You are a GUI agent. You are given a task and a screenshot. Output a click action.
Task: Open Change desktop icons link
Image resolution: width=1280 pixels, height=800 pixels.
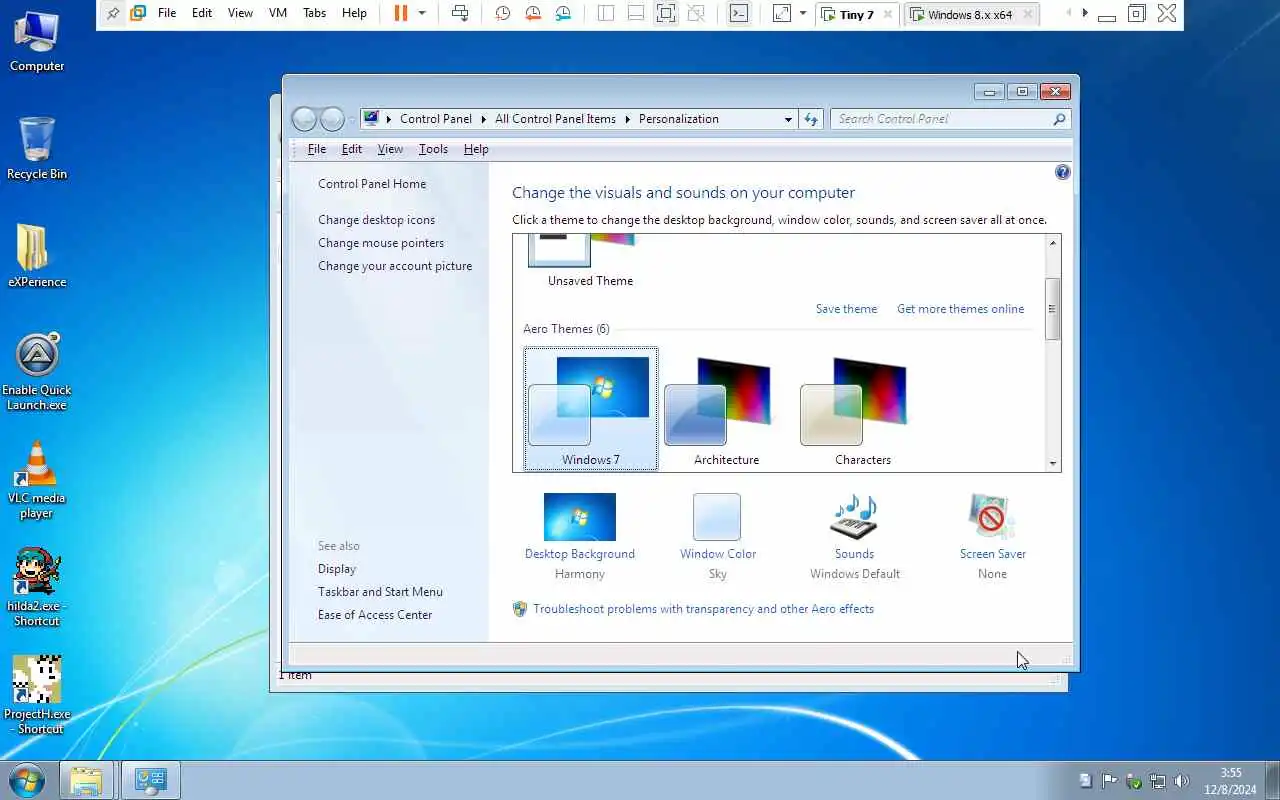tap(376, 220)
